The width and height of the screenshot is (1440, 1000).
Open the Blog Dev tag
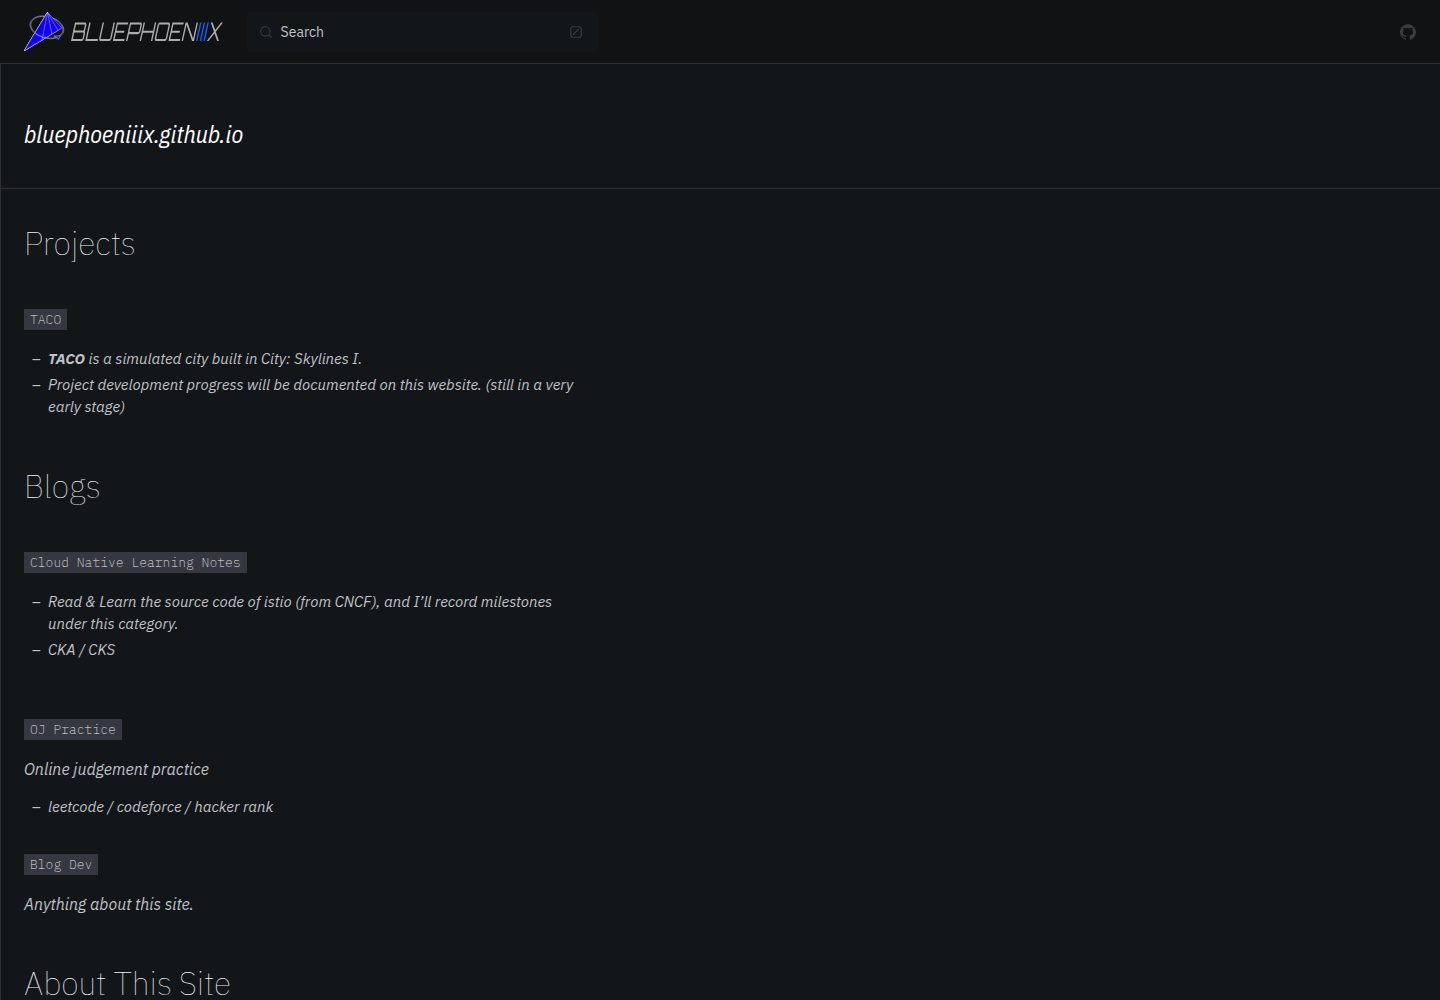pyautogui.click(x=61, y=865)
